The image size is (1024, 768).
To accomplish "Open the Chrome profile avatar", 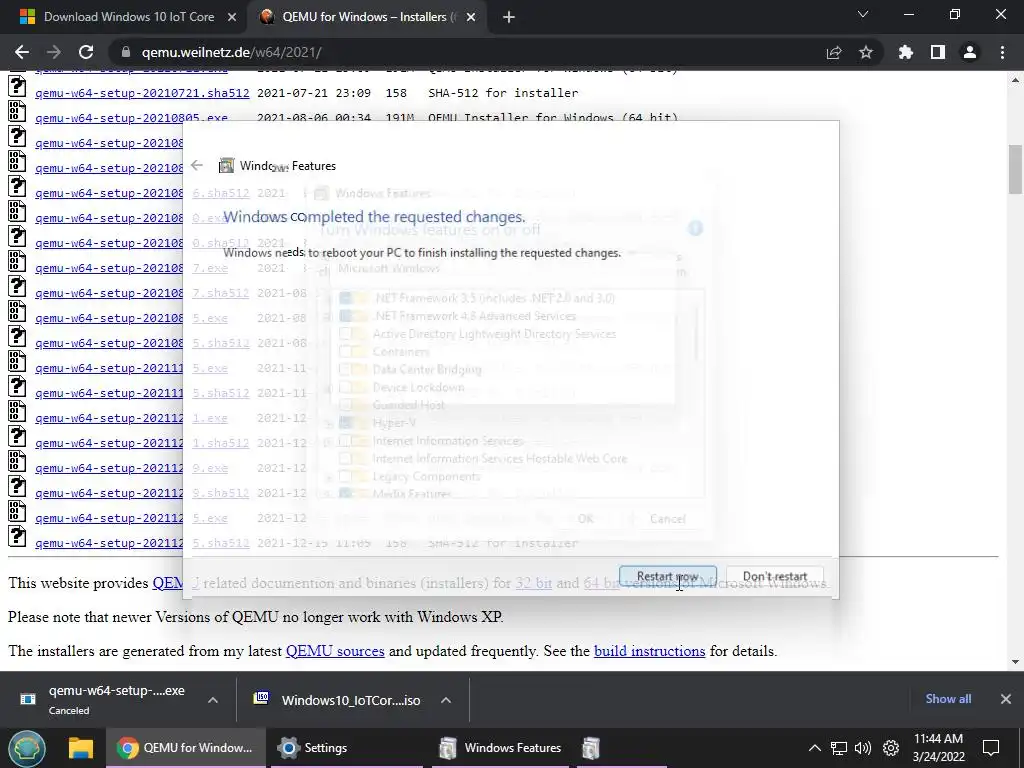I will point(970,52).
